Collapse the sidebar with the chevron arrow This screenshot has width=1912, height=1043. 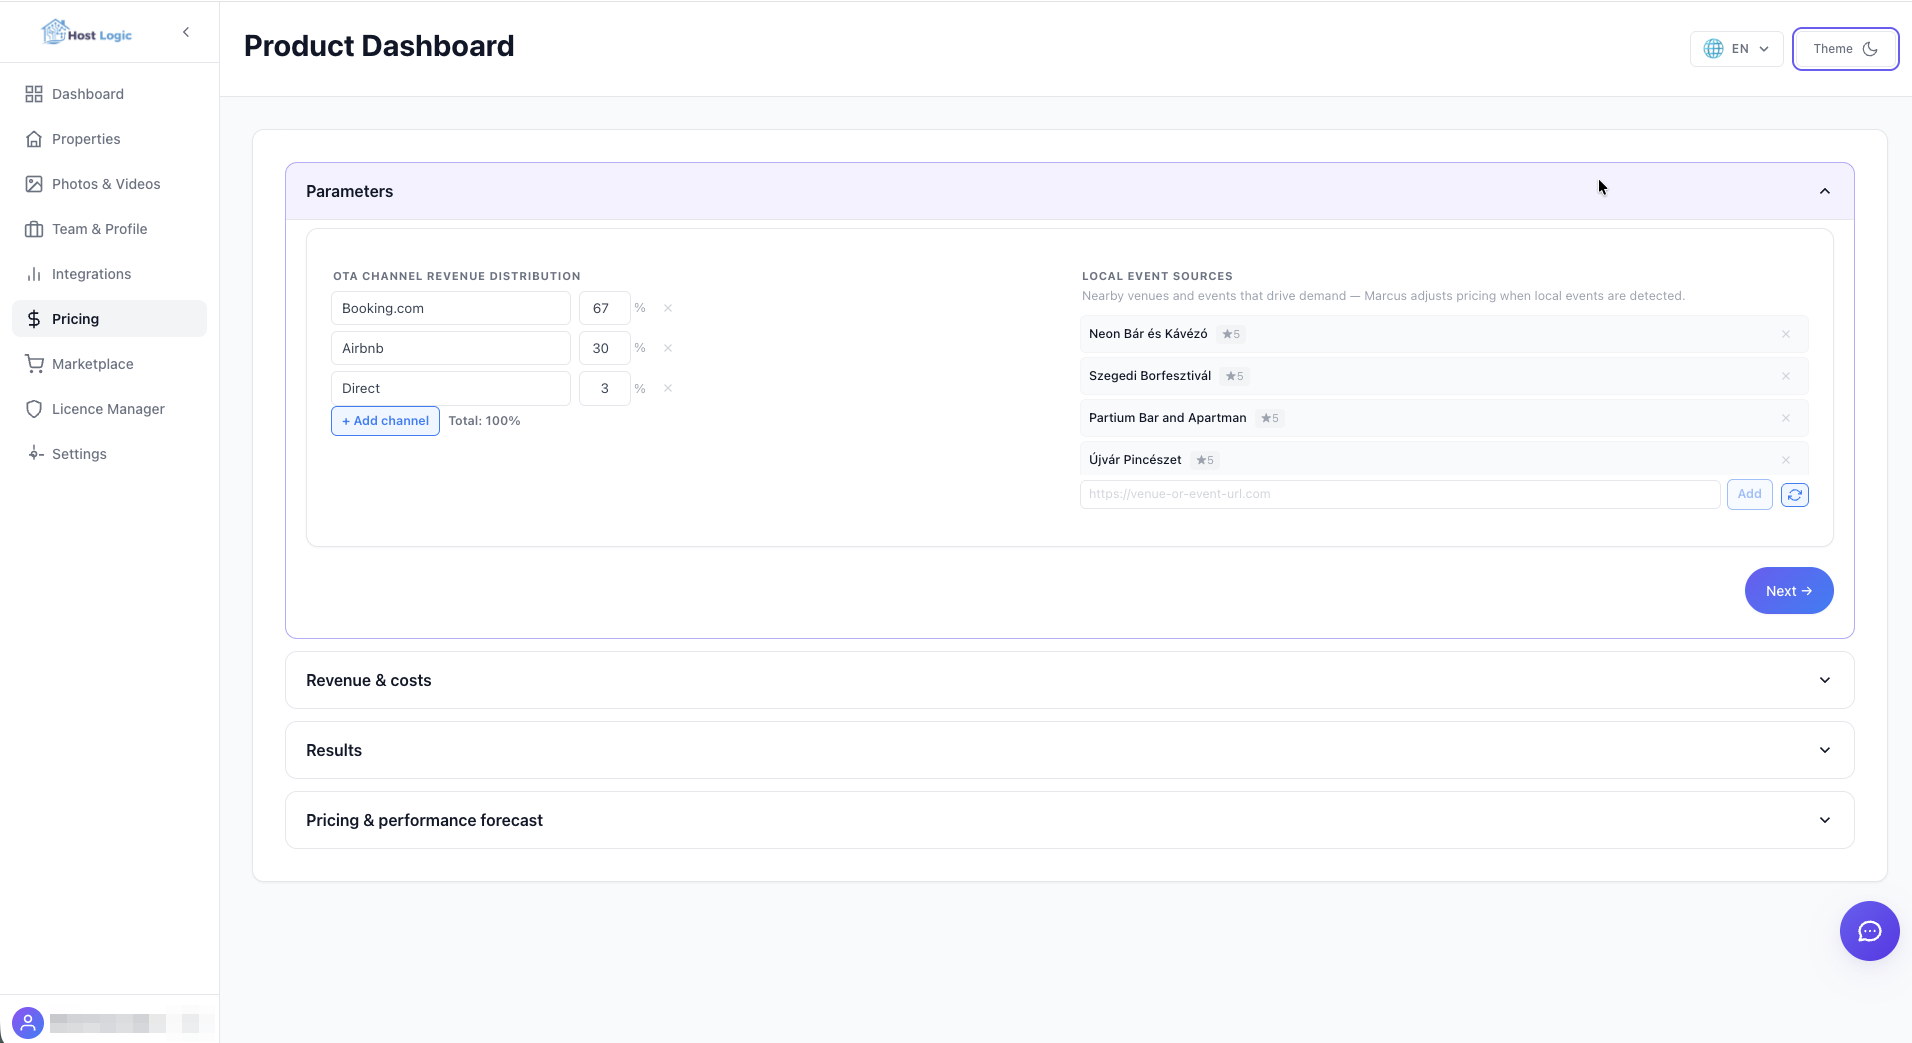pos(186,32)
